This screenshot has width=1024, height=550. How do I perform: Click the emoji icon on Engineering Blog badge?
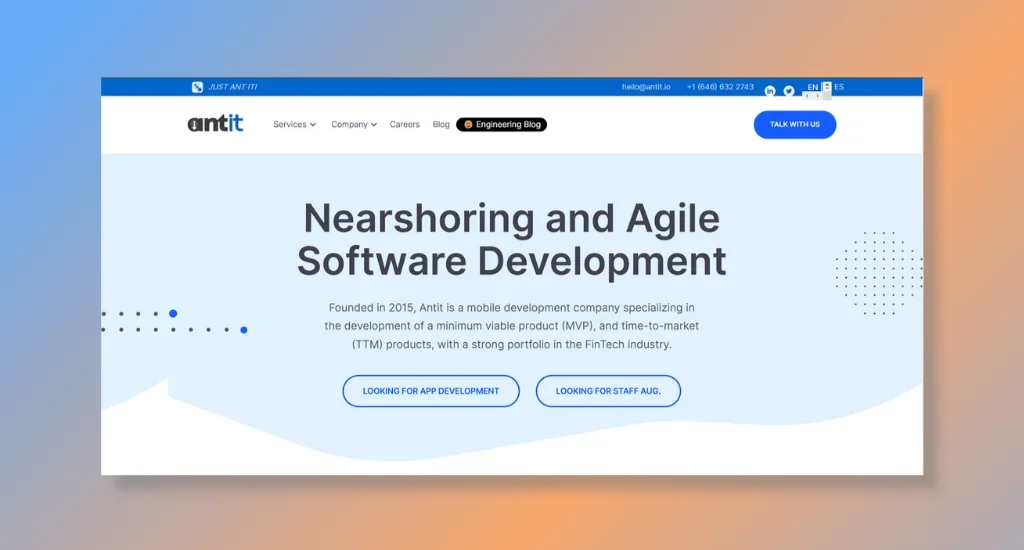(468, 125)
